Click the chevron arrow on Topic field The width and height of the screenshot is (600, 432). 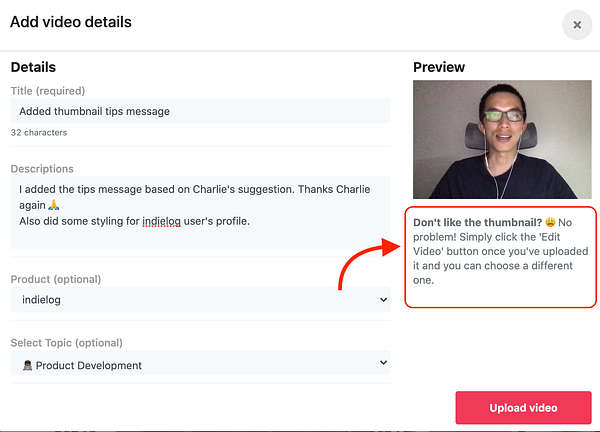pos(383,362)
